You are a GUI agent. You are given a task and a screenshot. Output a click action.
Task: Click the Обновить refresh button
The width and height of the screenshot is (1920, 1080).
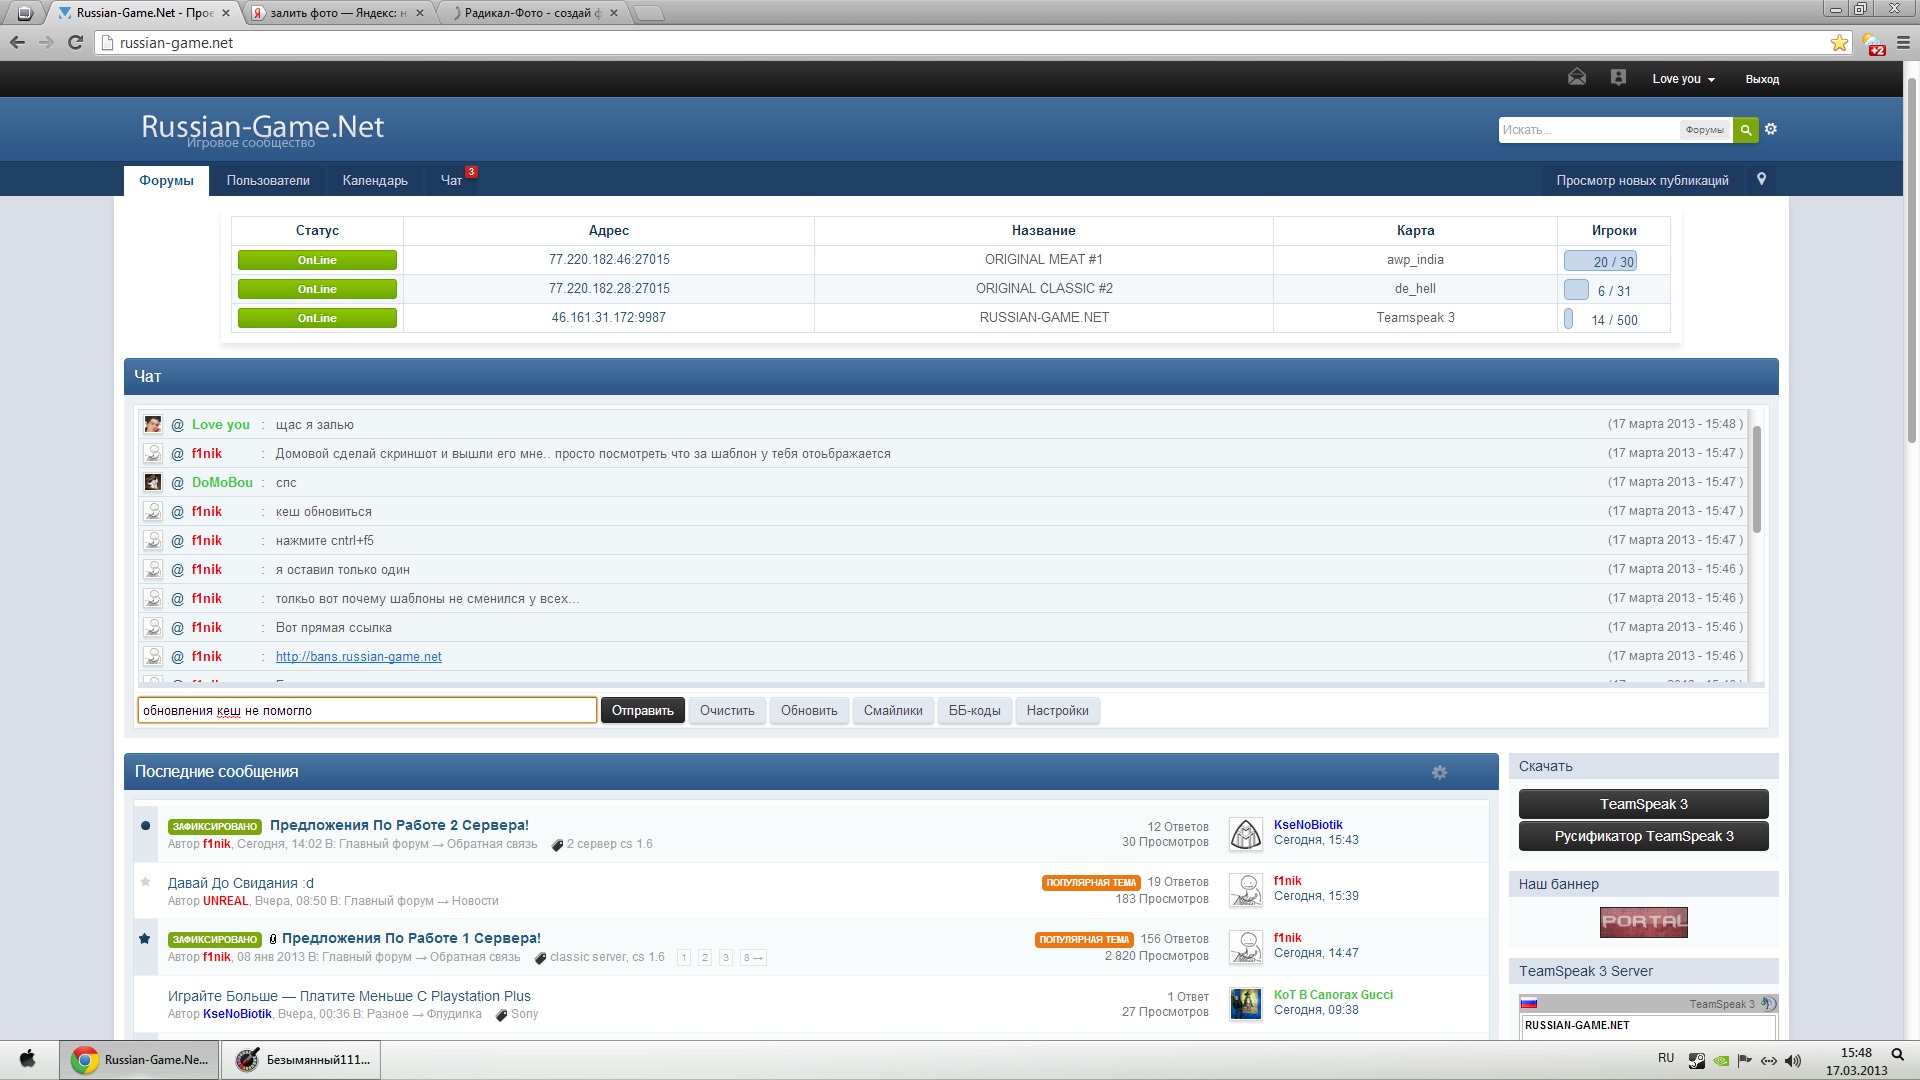[x=809, y=711]
